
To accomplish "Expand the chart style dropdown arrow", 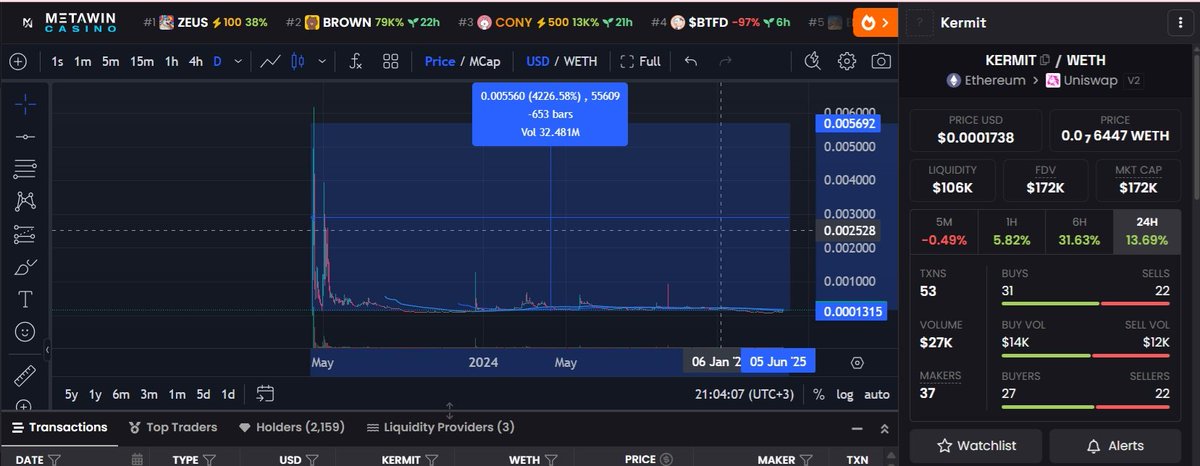I will tap(322, 61).
